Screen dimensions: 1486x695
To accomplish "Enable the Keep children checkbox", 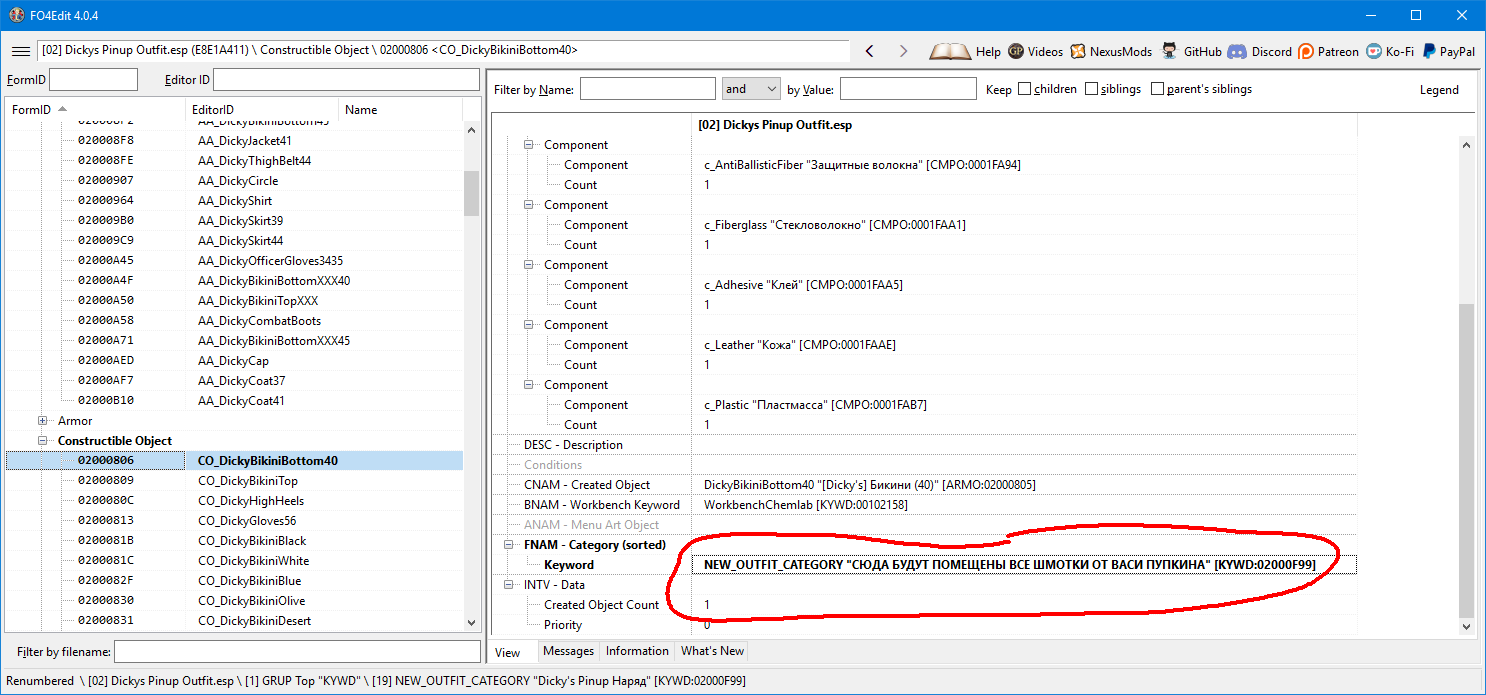I will [x=1024, y=89].
